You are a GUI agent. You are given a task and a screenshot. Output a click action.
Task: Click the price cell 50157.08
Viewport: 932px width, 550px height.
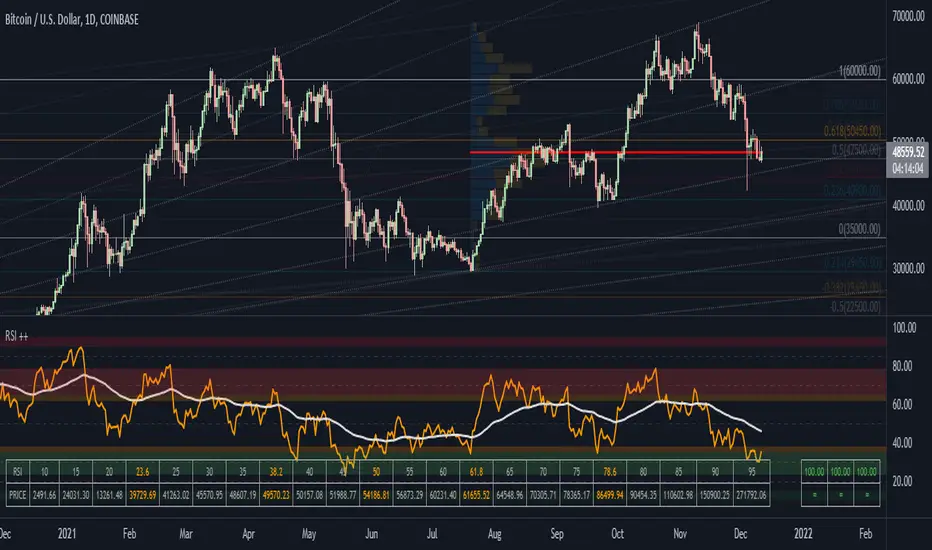coord(309,495)
